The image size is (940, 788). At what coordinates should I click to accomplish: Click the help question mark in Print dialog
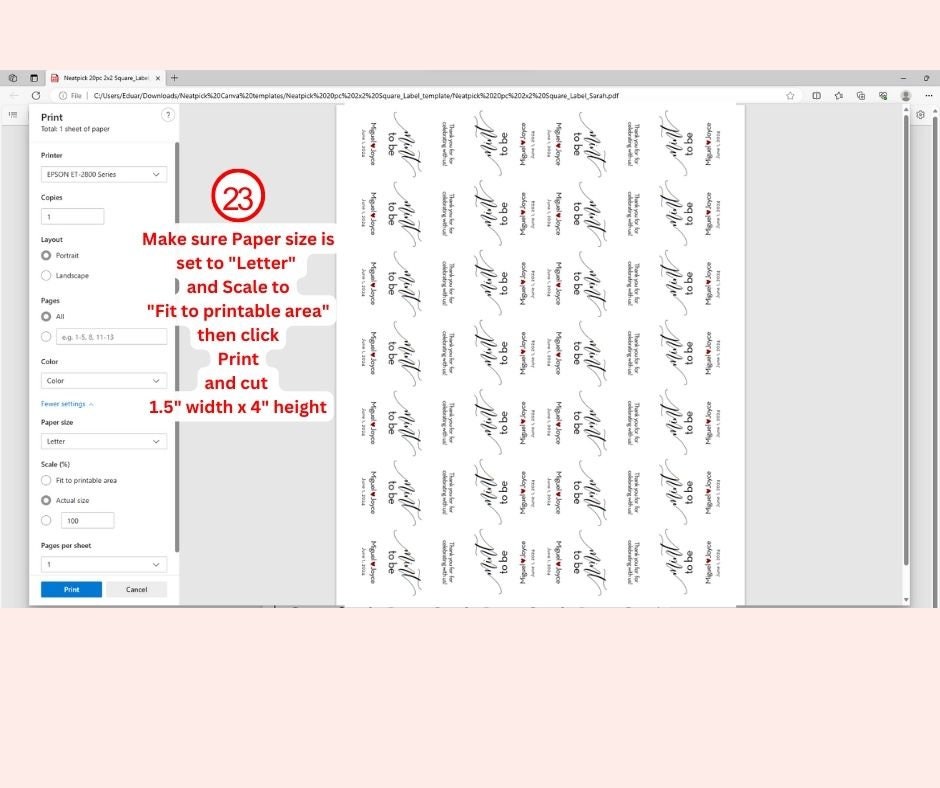click(x=168, y=115)
